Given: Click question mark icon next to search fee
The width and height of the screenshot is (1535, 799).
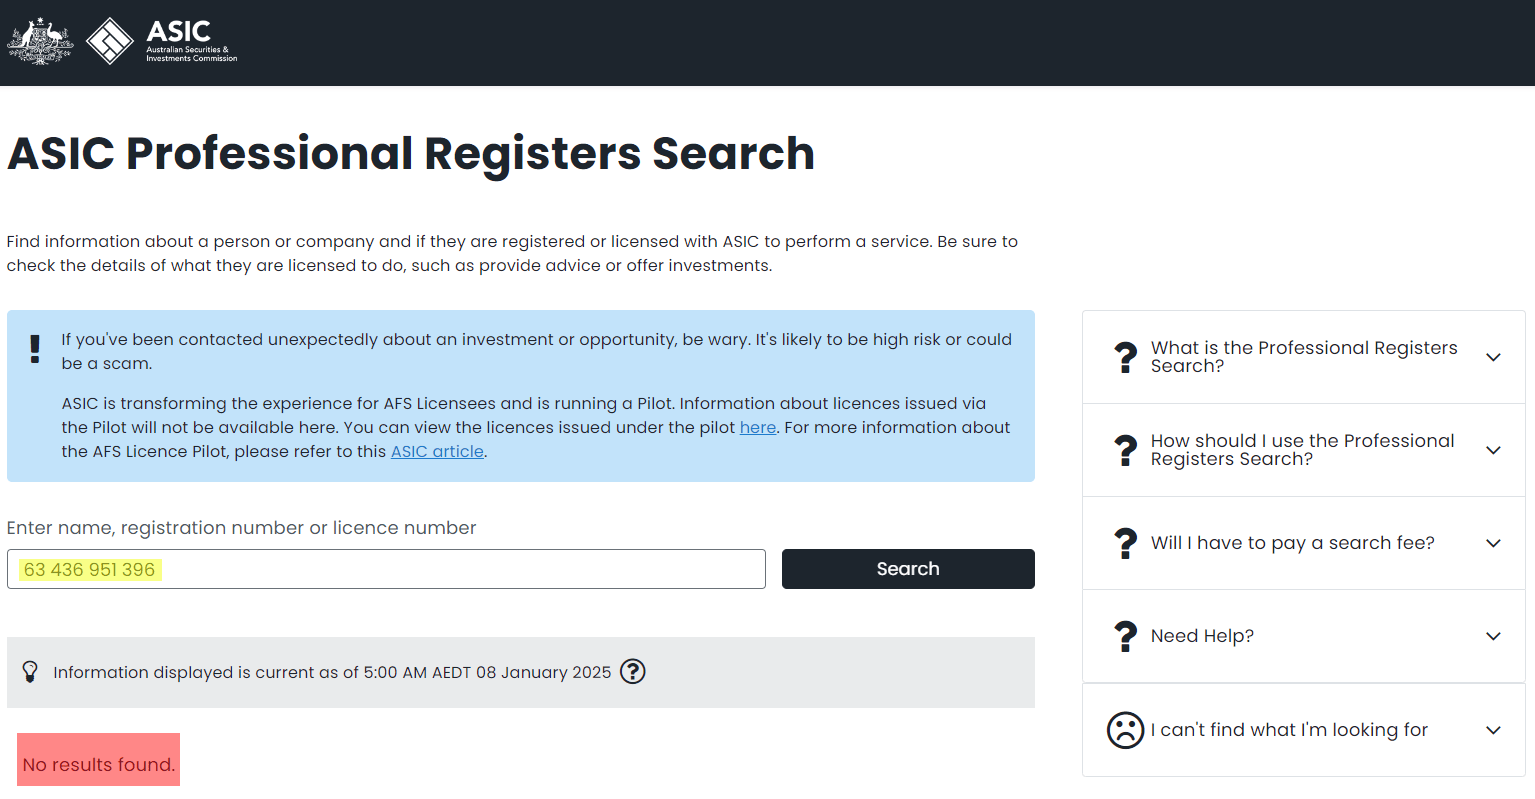Looking at the screenshot, I should [1126, 543].
